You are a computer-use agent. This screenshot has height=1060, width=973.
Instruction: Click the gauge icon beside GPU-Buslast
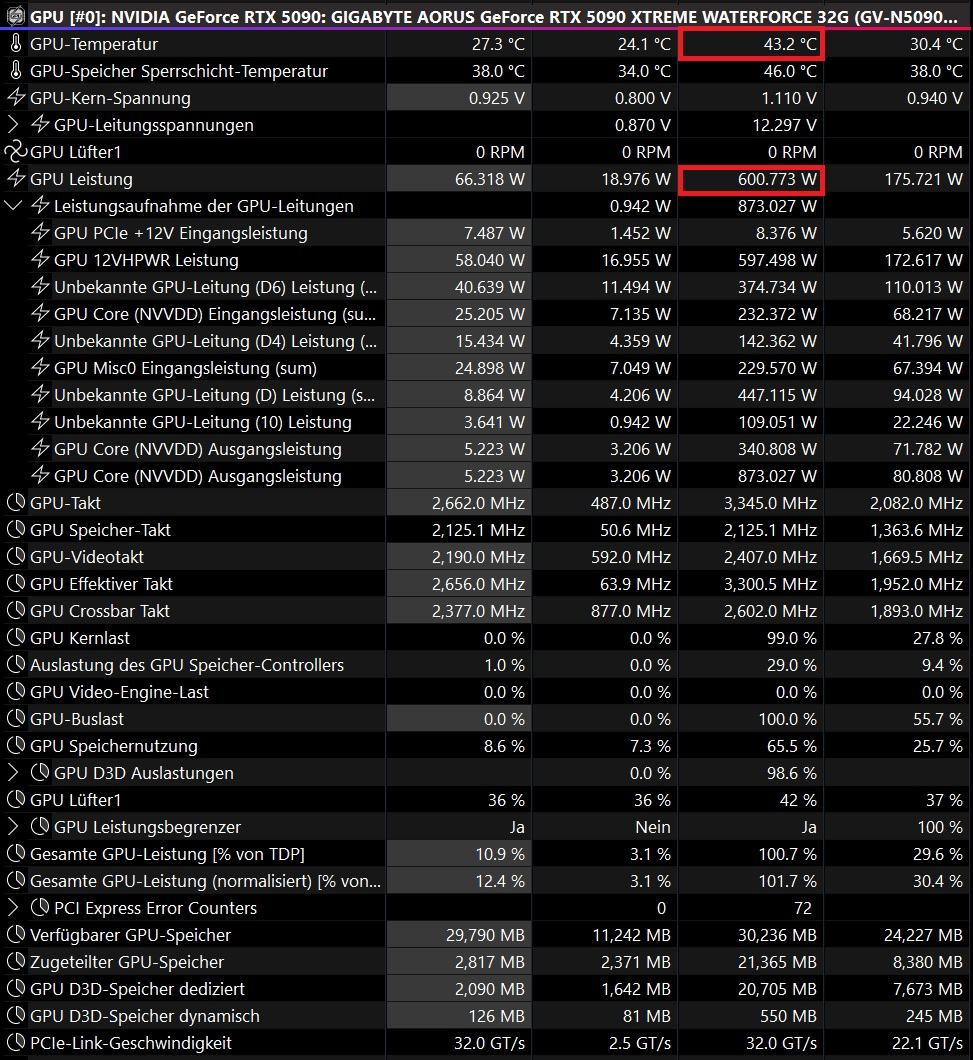pos(16,719)
